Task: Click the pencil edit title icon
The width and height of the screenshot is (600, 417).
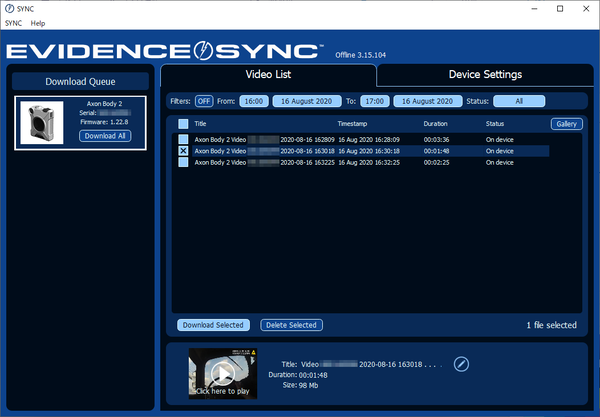Action: (x=461, y=364)
